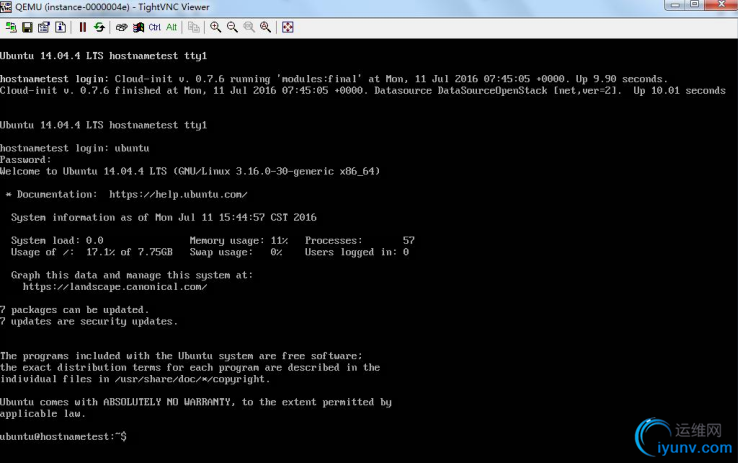
Task: Reset zoom to 100%
Action: 249,27
